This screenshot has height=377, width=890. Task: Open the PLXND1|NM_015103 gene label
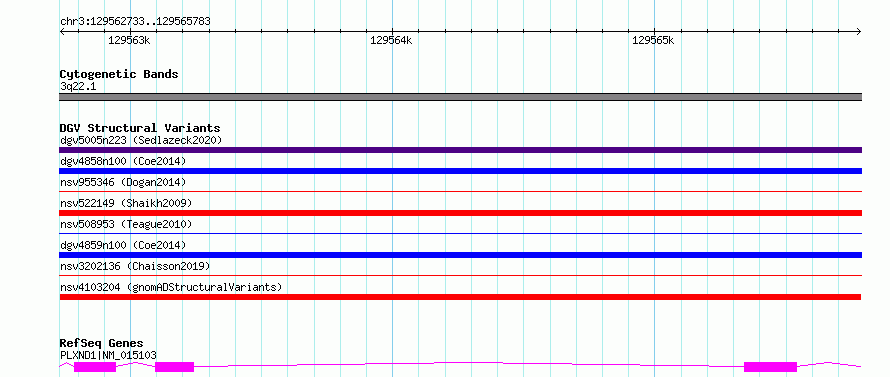click(108, 355)
